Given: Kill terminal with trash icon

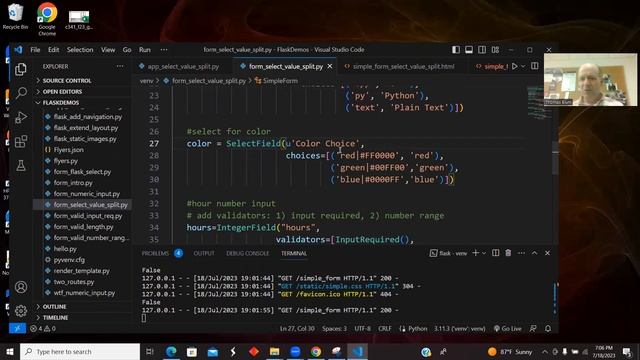Looking at the screenshot, I should (x=508, y=253).
